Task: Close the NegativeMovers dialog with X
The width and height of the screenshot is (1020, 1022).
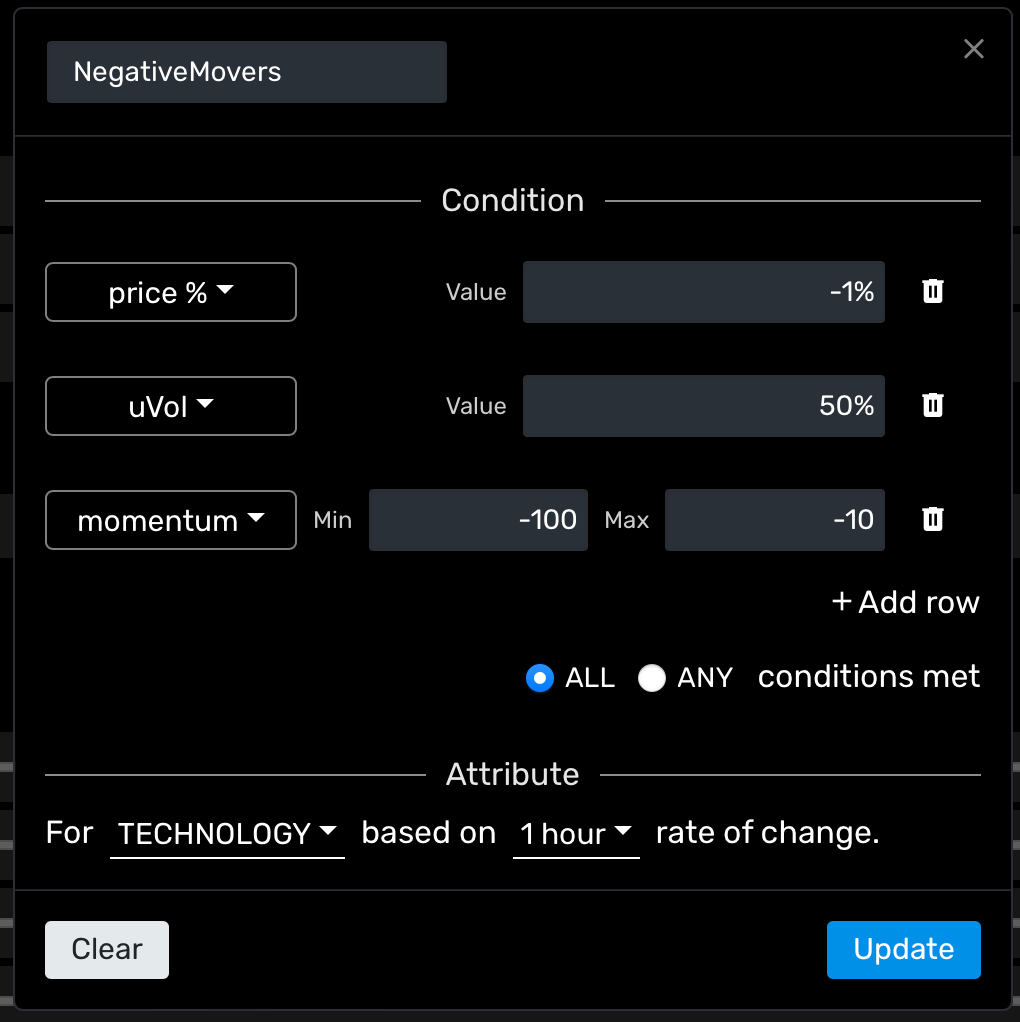Action: click(973, 49)
